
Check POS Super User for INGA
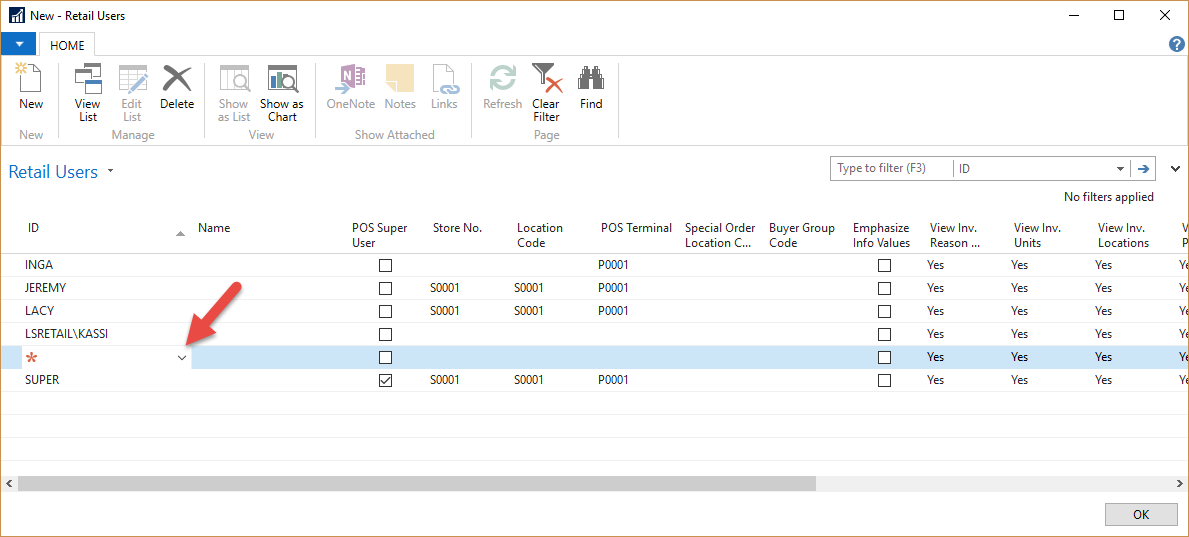[x=385, y=265]
